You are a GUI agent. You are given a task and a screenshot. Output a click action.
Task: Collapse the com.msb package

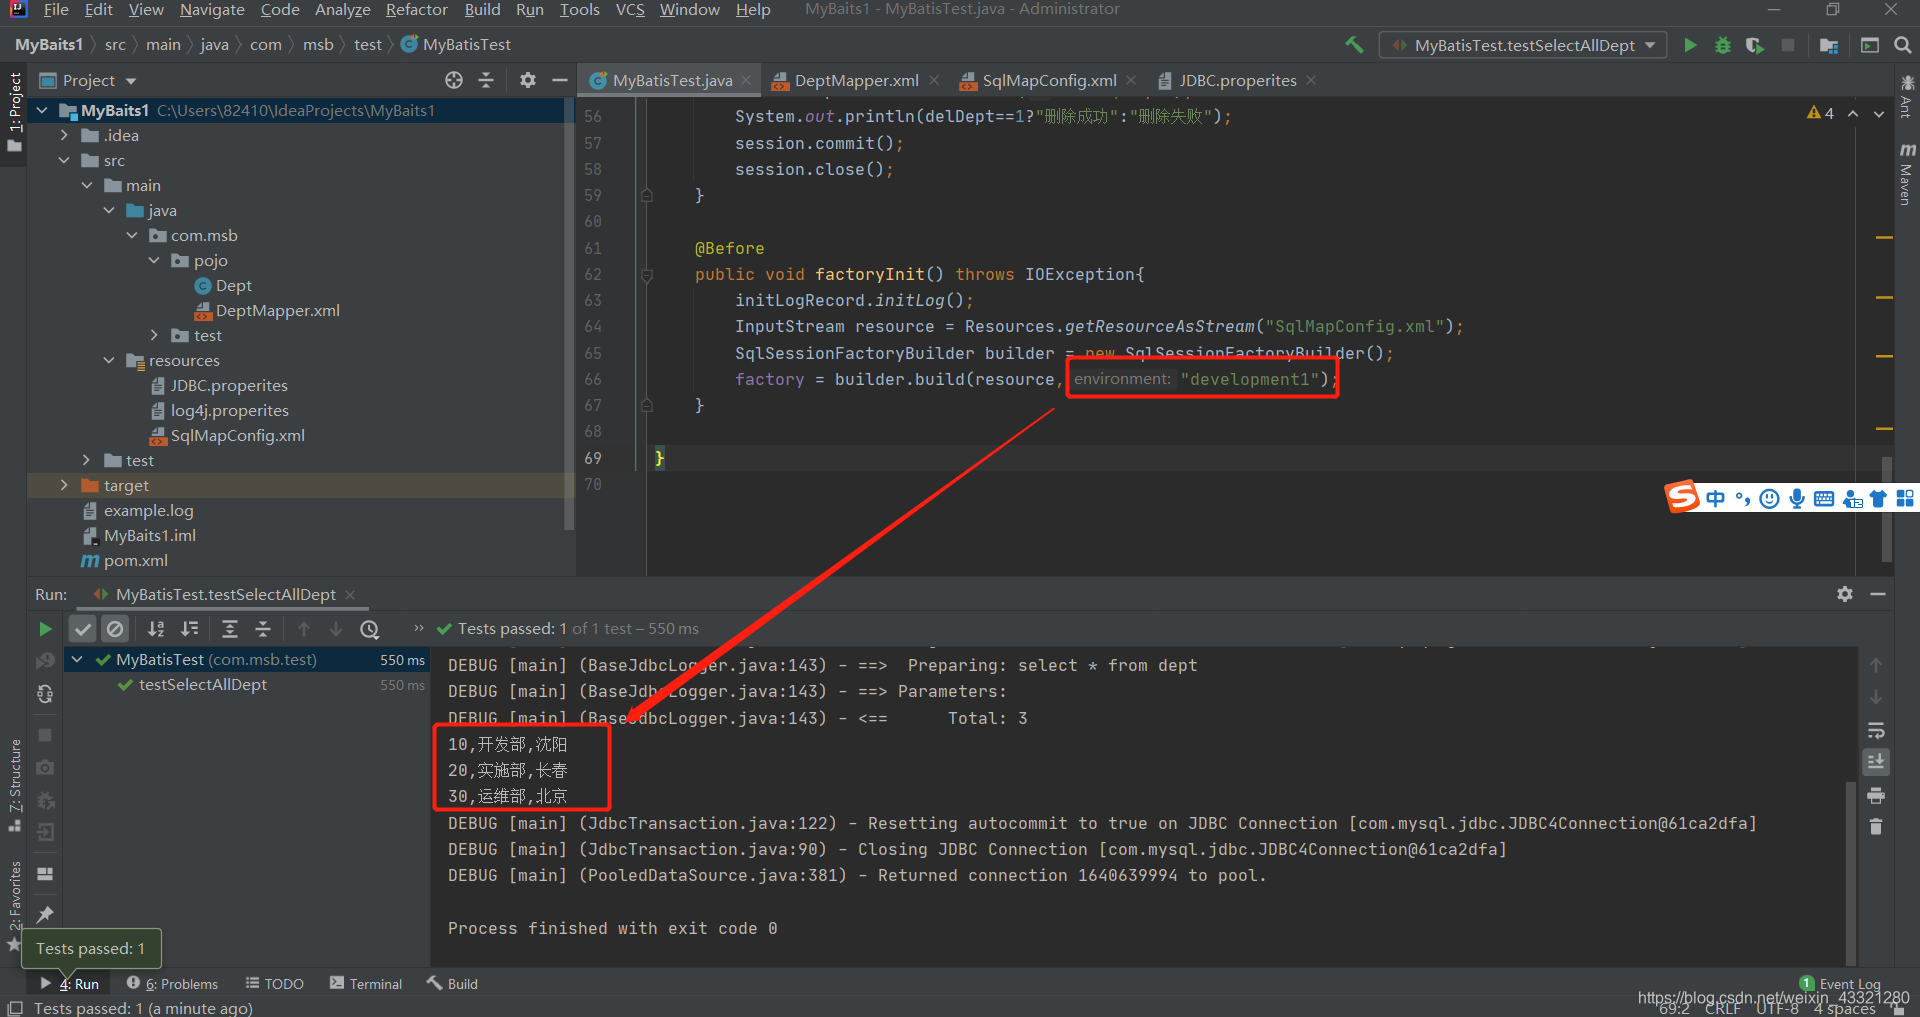point(132,235)
